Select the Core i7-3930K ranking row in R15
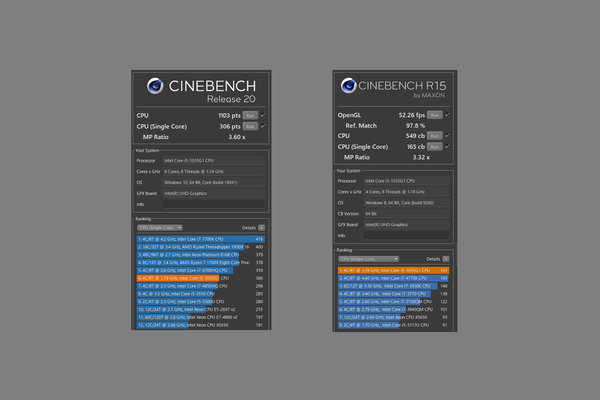The image size is (600, 400). 393,286
